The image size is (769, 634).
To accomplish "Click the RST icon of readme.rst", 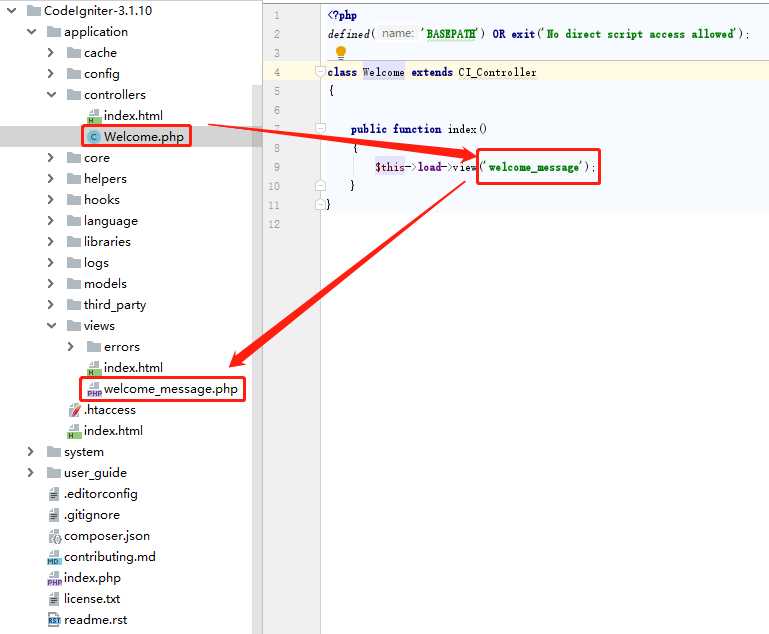I will coord(54,620).
